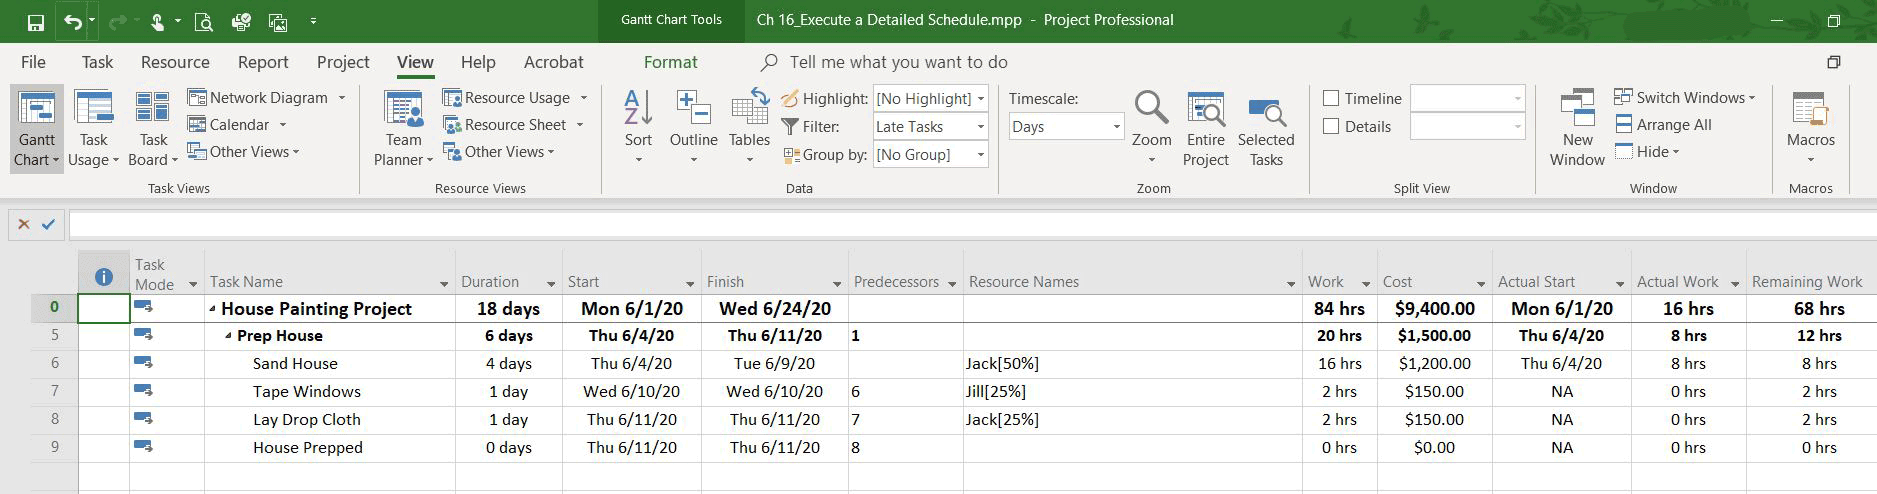Click the Tell me what you want search box
The height and width of the screenshot is (494, 1877).
[x=898, y=62]
